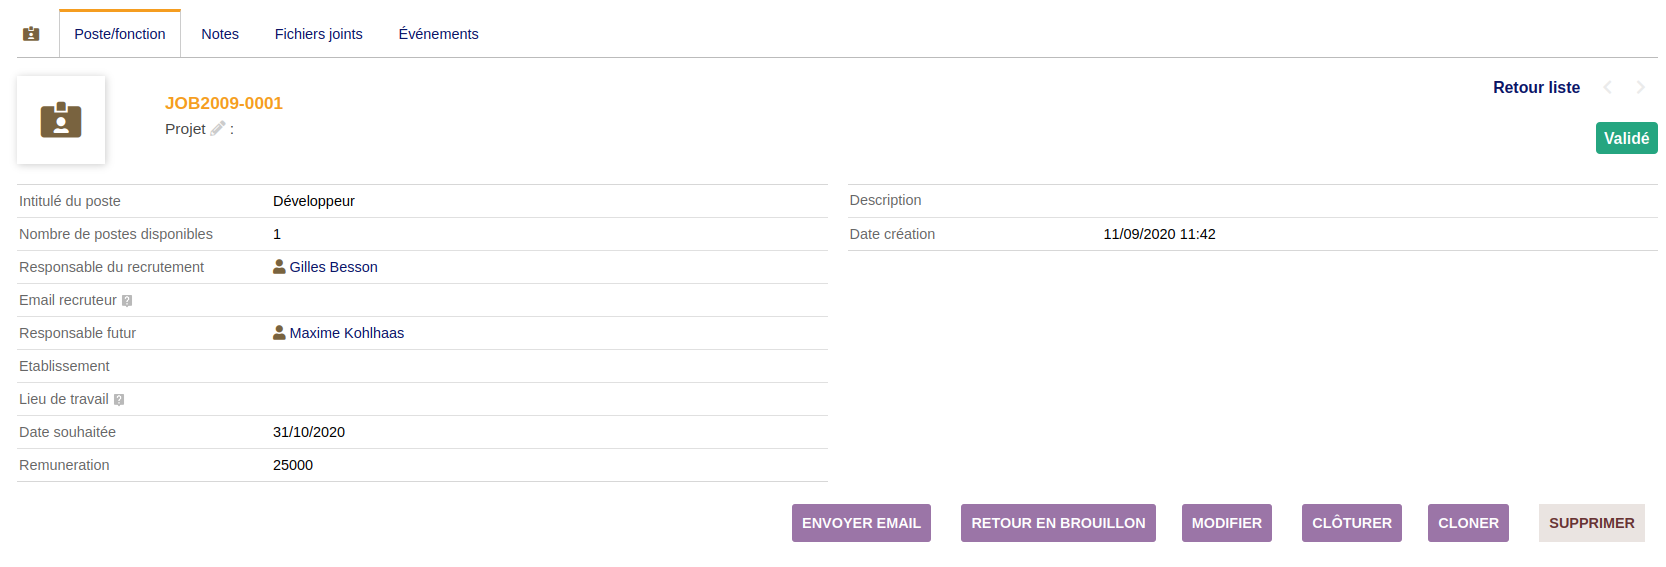Viewport: 1666px width, 567px height.
Task: Switch to the Notes tab
Action: 220,34
